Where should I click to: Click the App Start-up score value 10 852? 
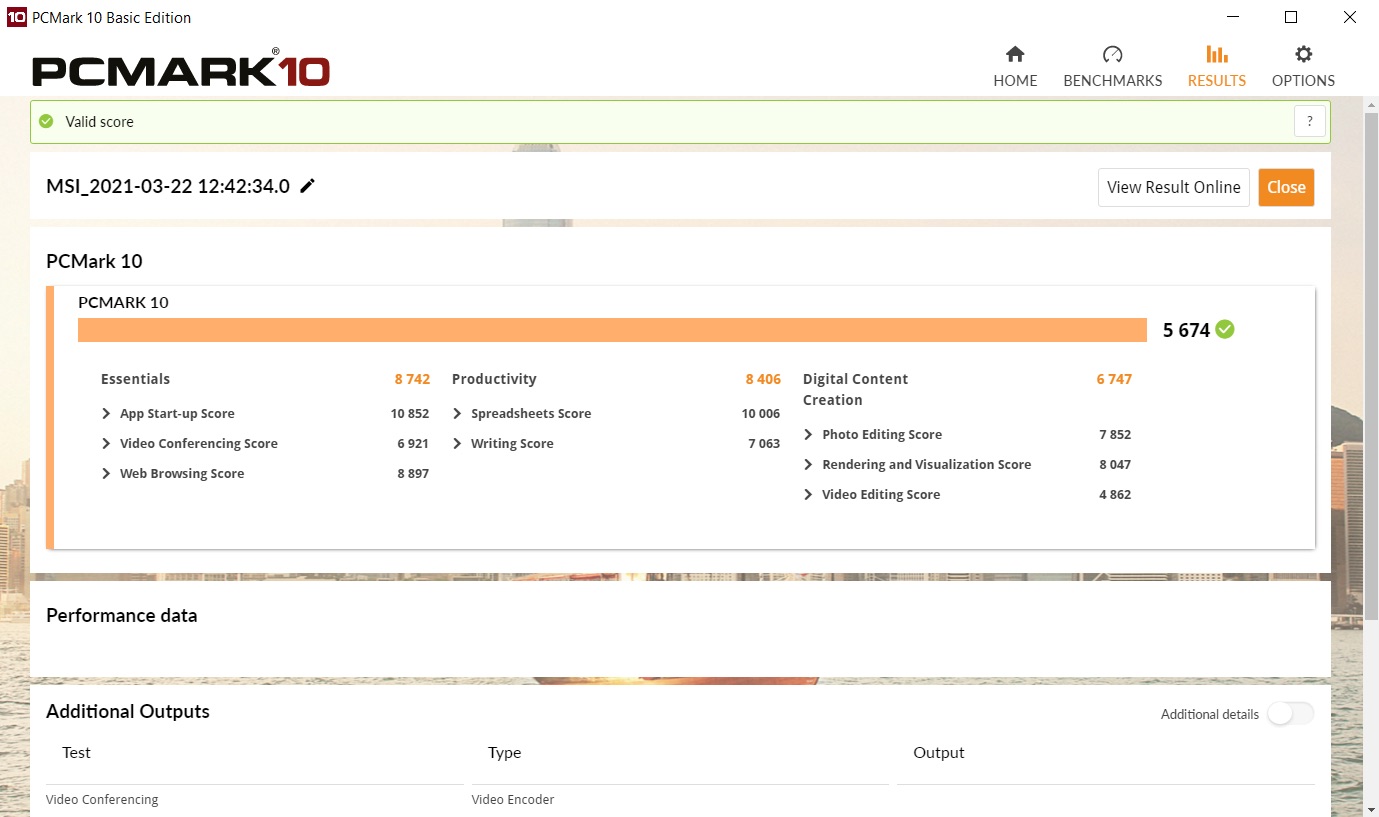410,413
